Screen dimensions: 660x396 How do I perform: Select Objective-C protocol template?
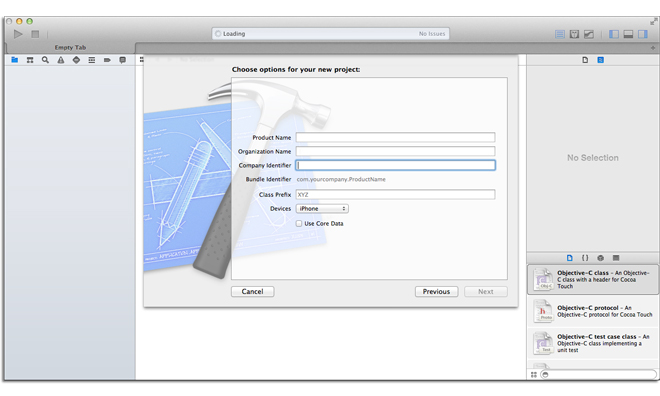click(593, 311)
